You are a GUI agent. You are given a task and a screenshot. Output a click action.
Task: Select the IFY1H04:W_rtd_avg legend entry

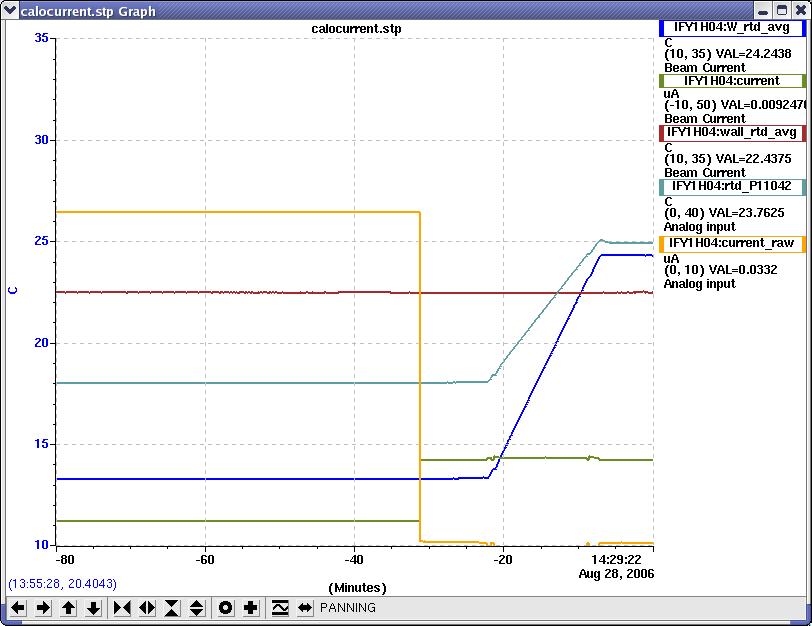pyautogui.click(x=732, y=28)
